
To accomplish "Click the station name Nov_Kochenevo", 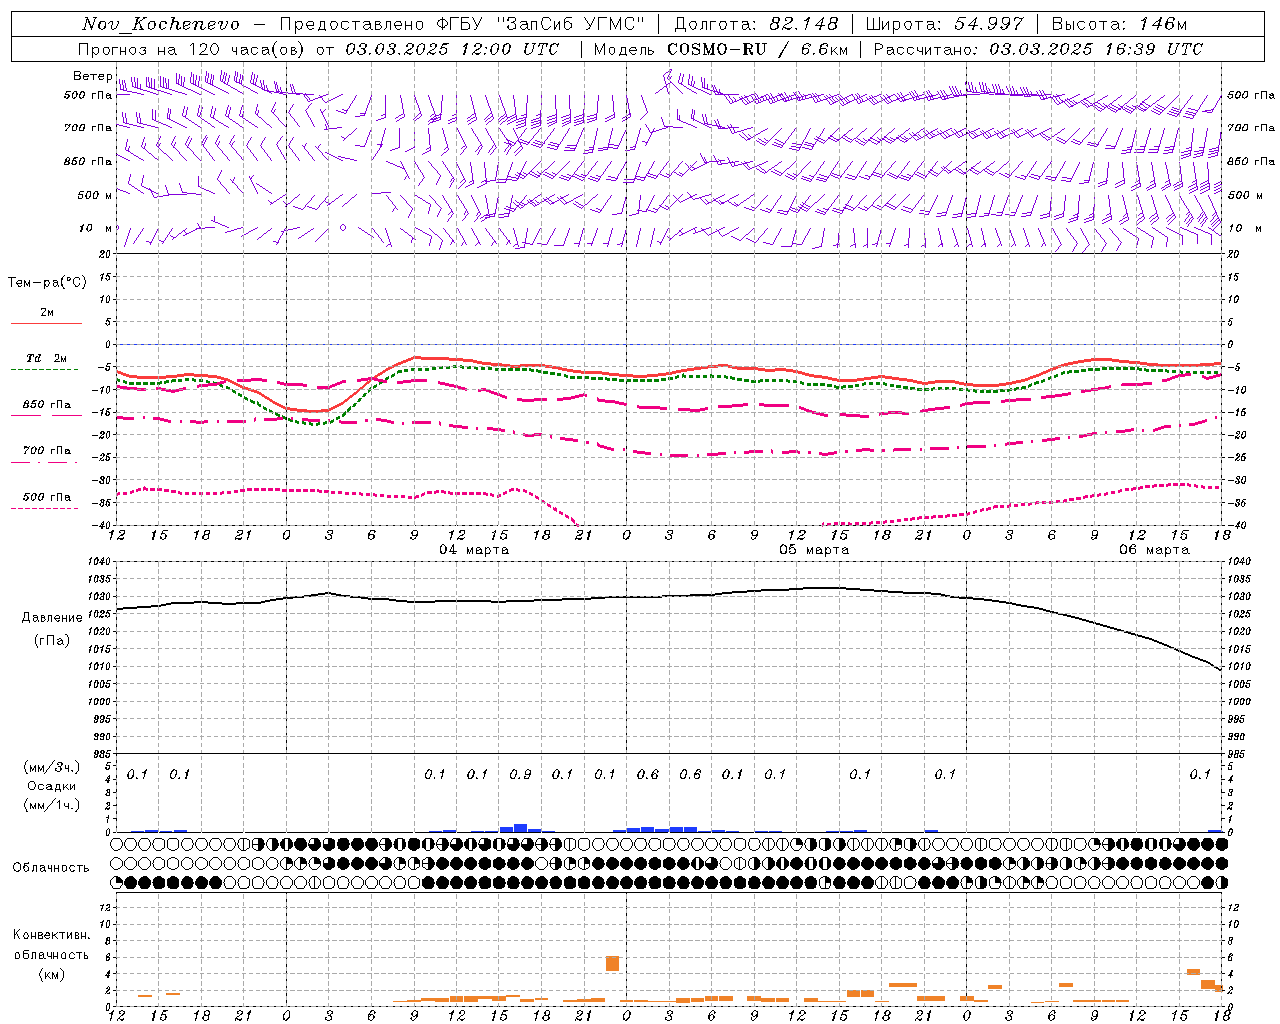I will click(x=161, y=24).
